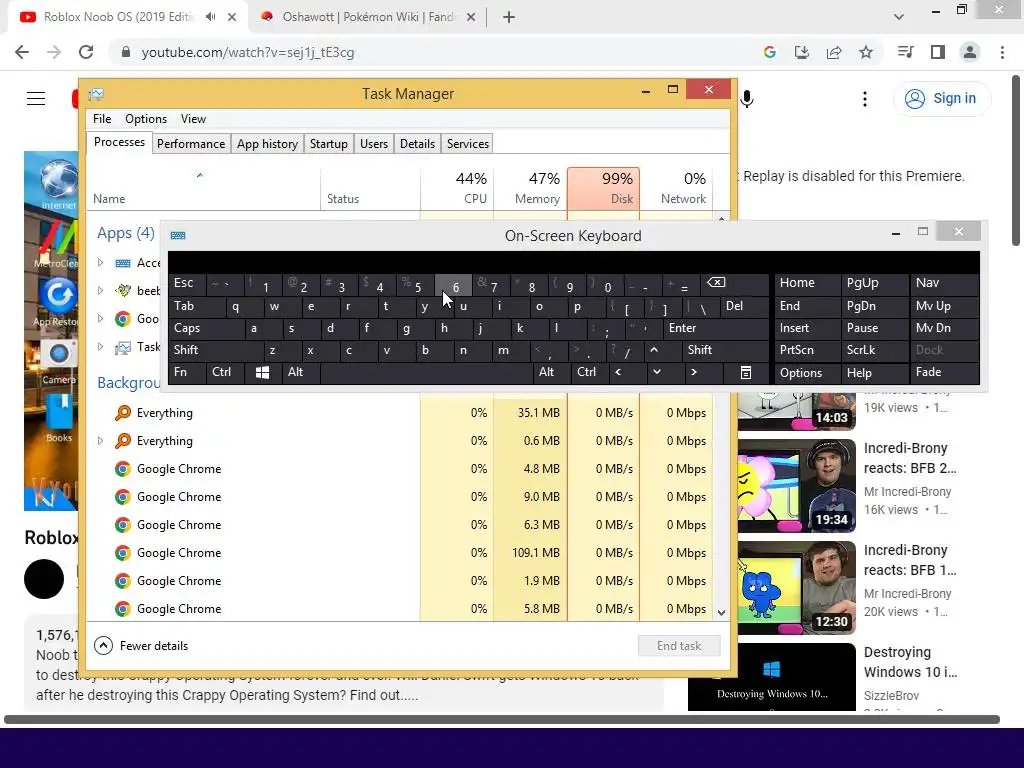Click the horizontal scrollbar at page bottom
The width and height of the screenshot is (1024, 768).
coord(502,720)
